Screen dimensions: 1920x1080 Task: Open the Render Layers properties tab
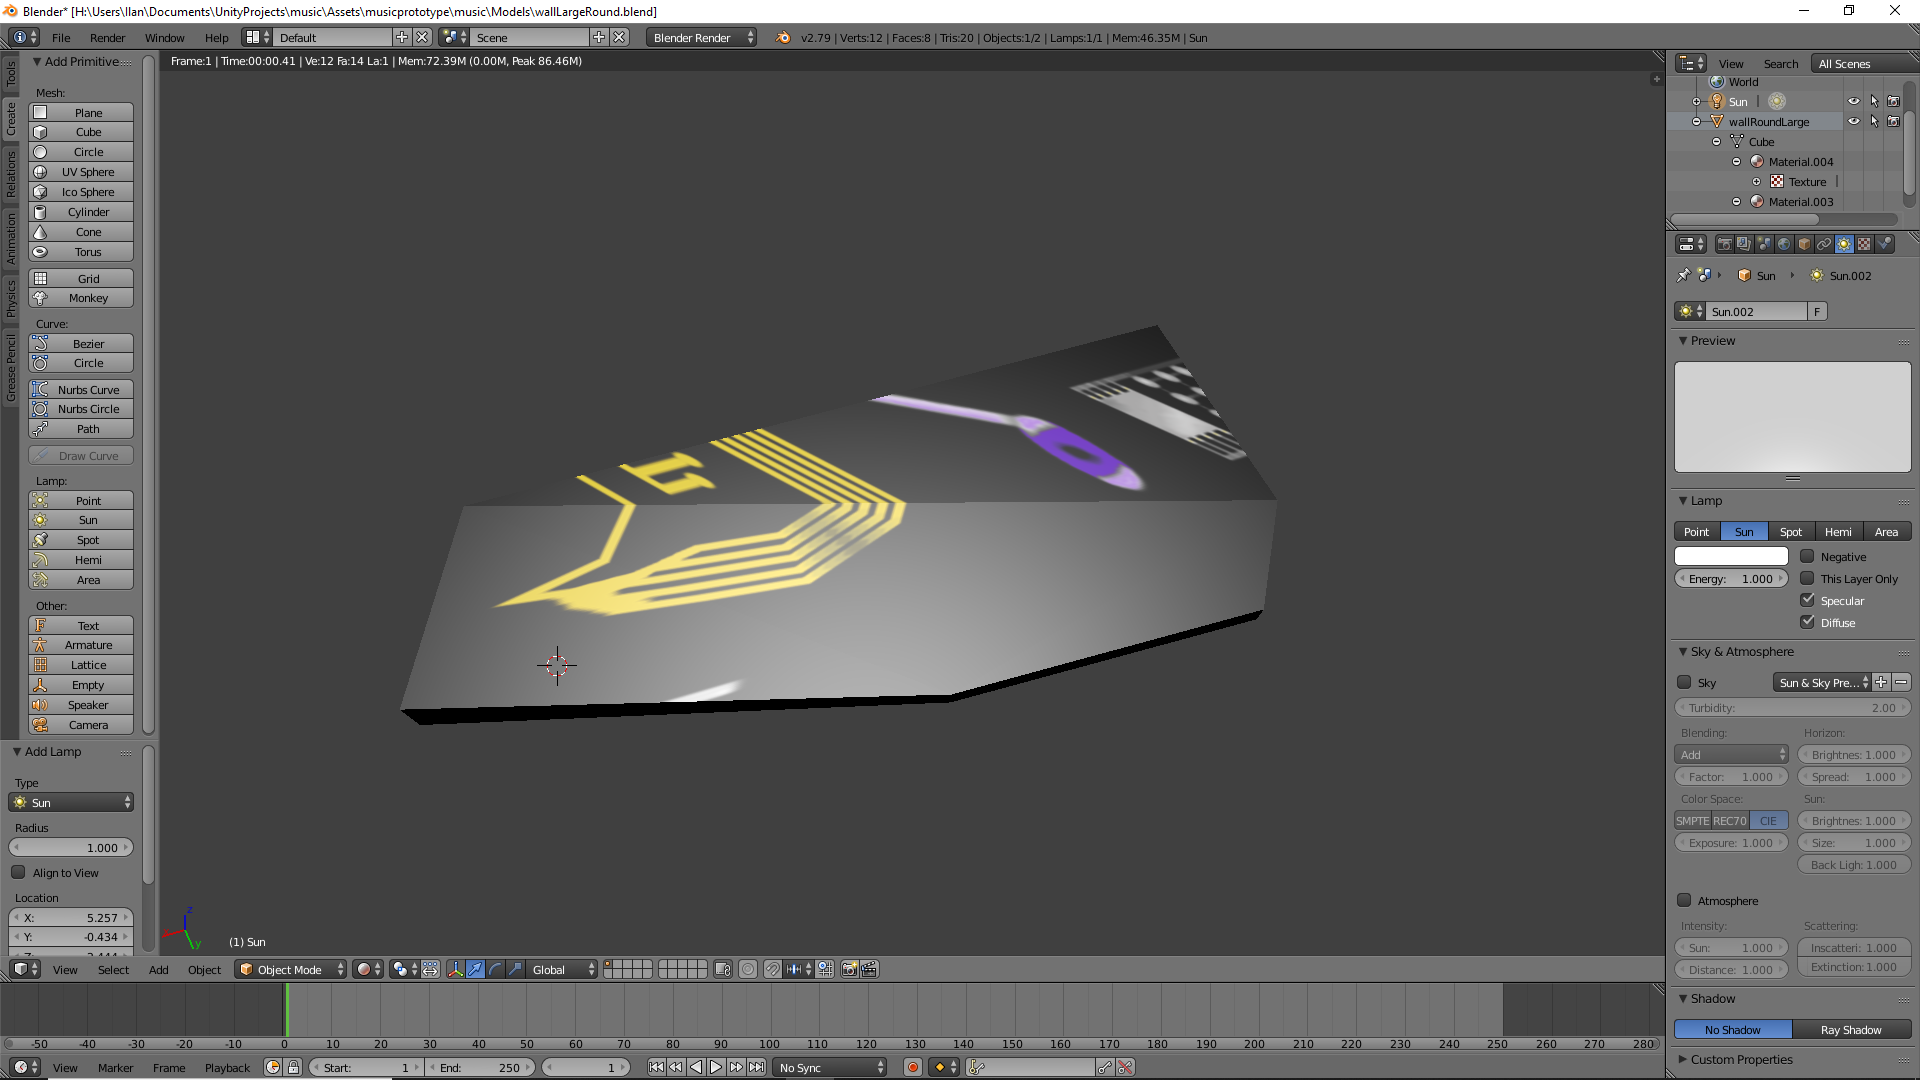click(x=1744, y=244)
